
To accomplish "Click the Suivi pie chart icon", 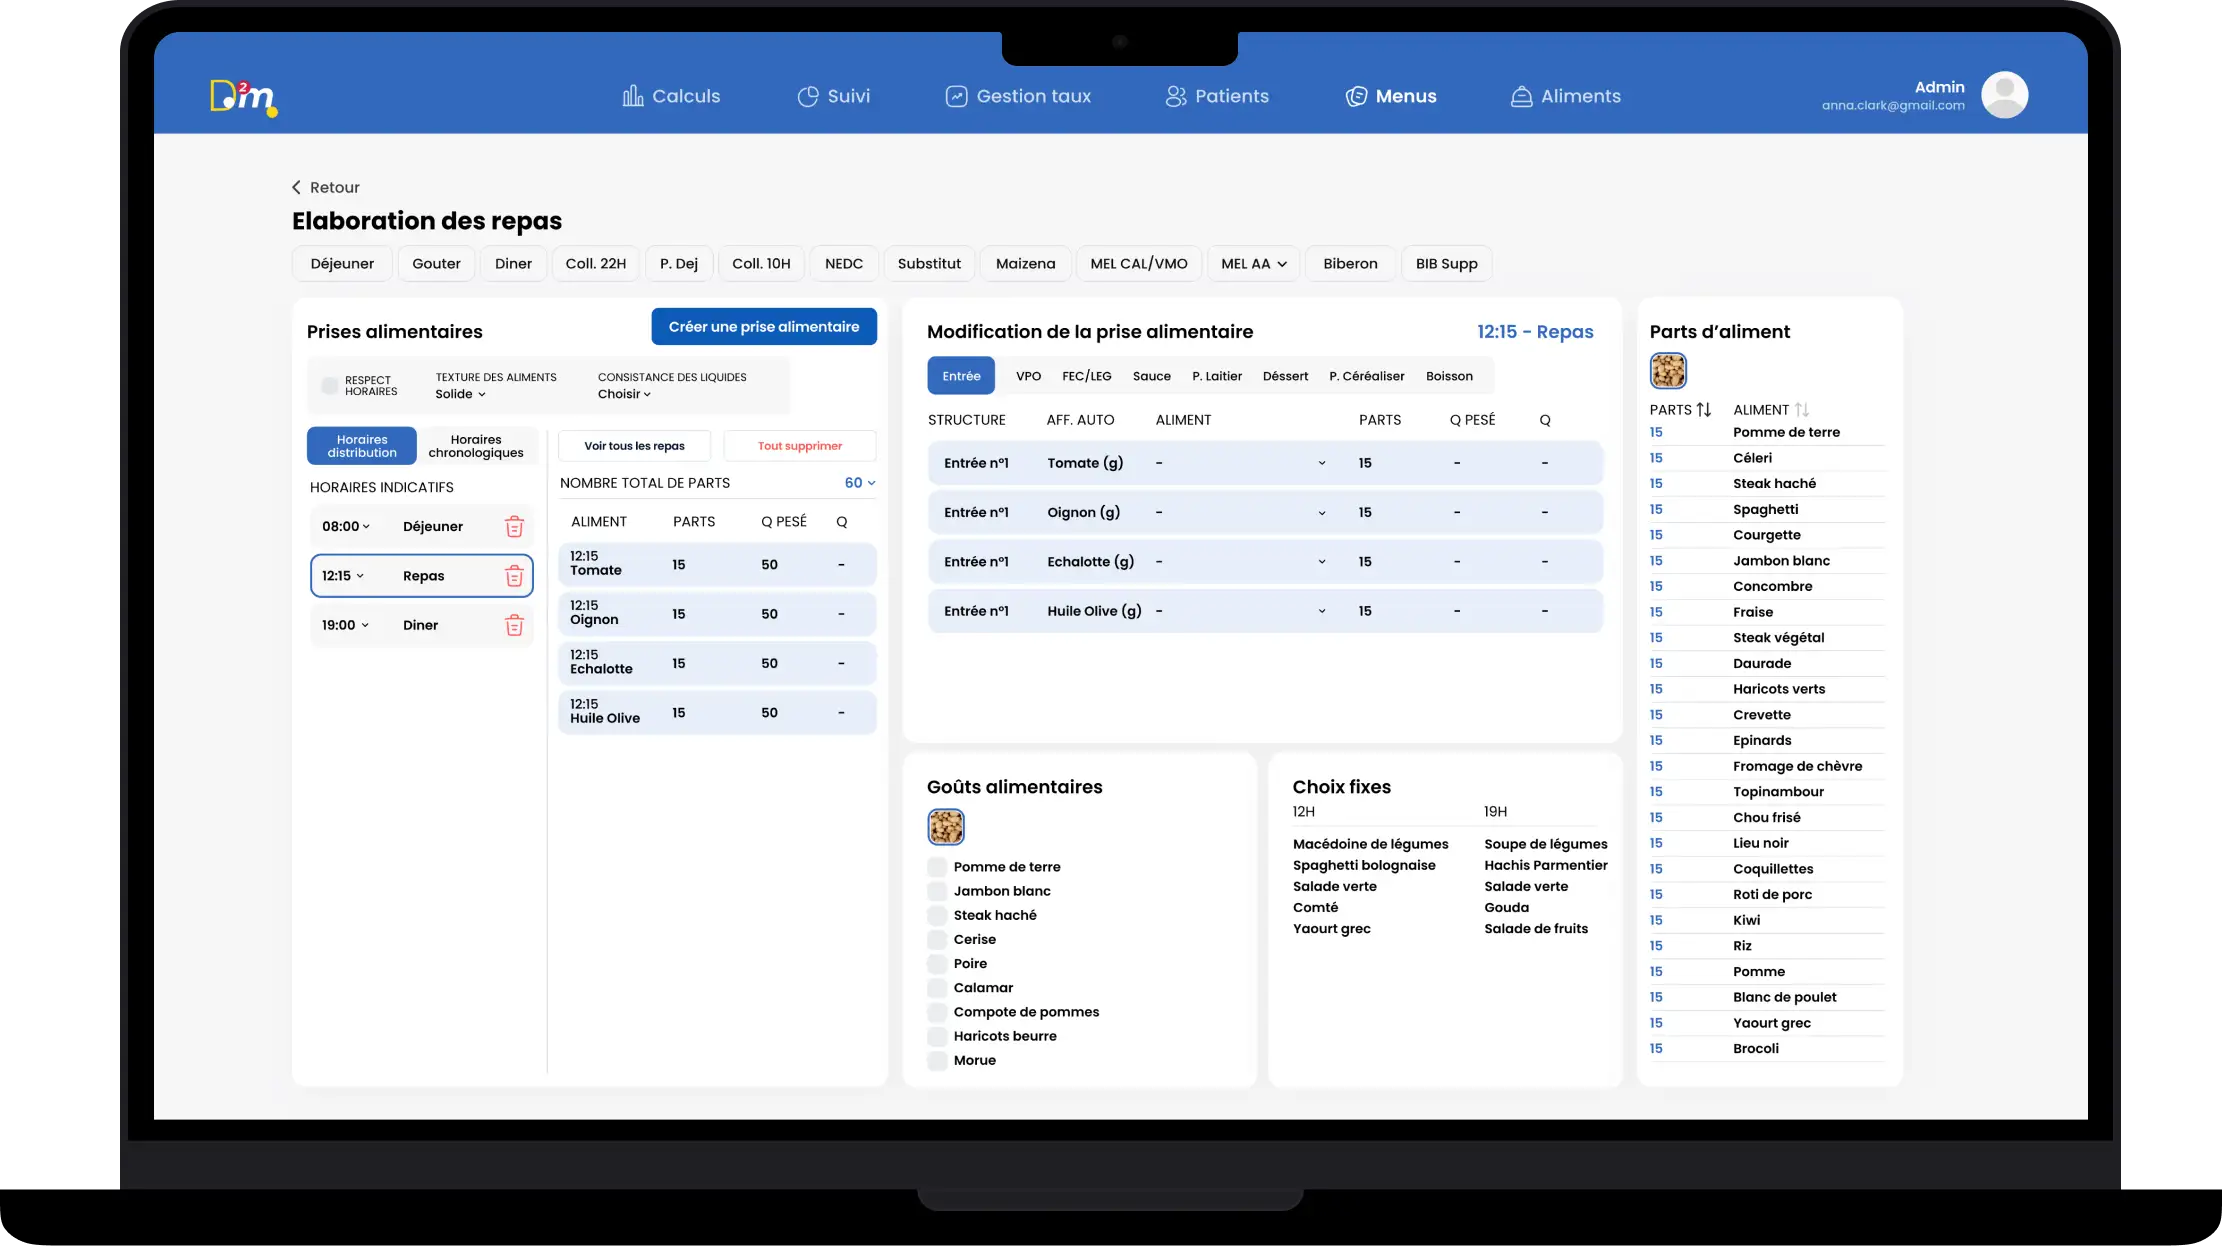I will (x=808, y=96).
